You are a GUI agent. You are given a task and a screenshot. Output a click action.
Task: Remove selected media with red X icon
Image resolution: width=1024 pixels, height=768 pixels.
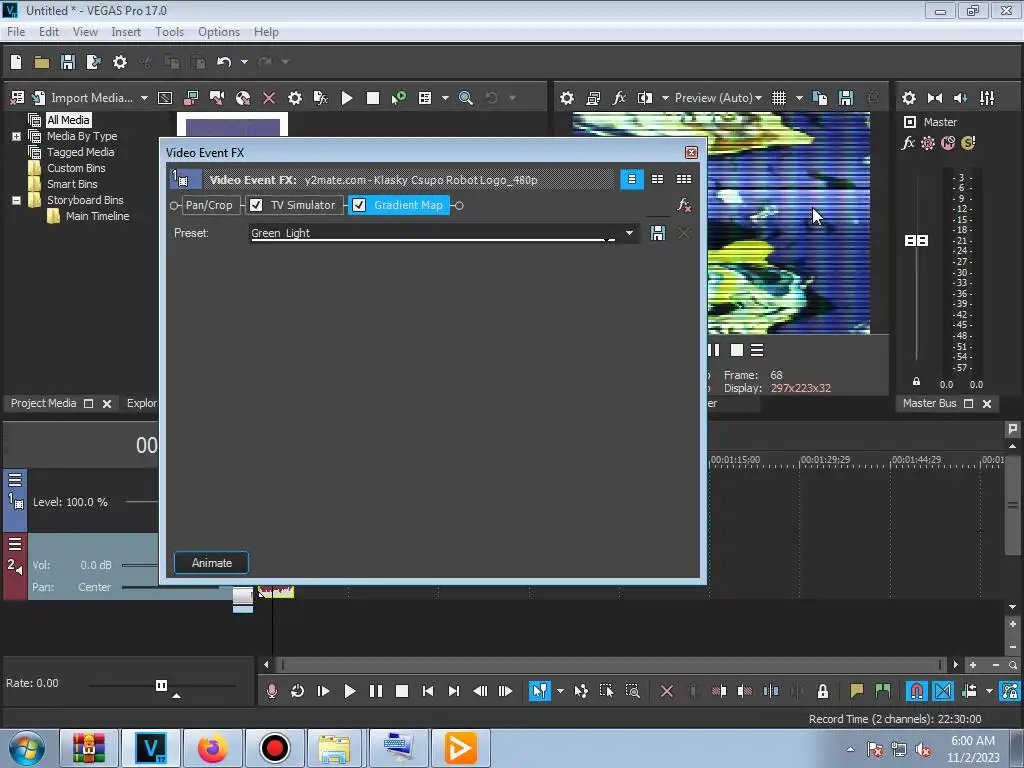click(269, 98)
